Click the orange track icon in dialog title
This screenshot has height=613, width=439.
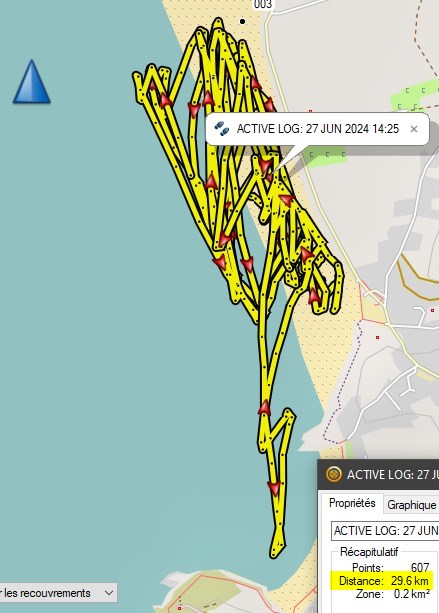[x=333, y=474]
